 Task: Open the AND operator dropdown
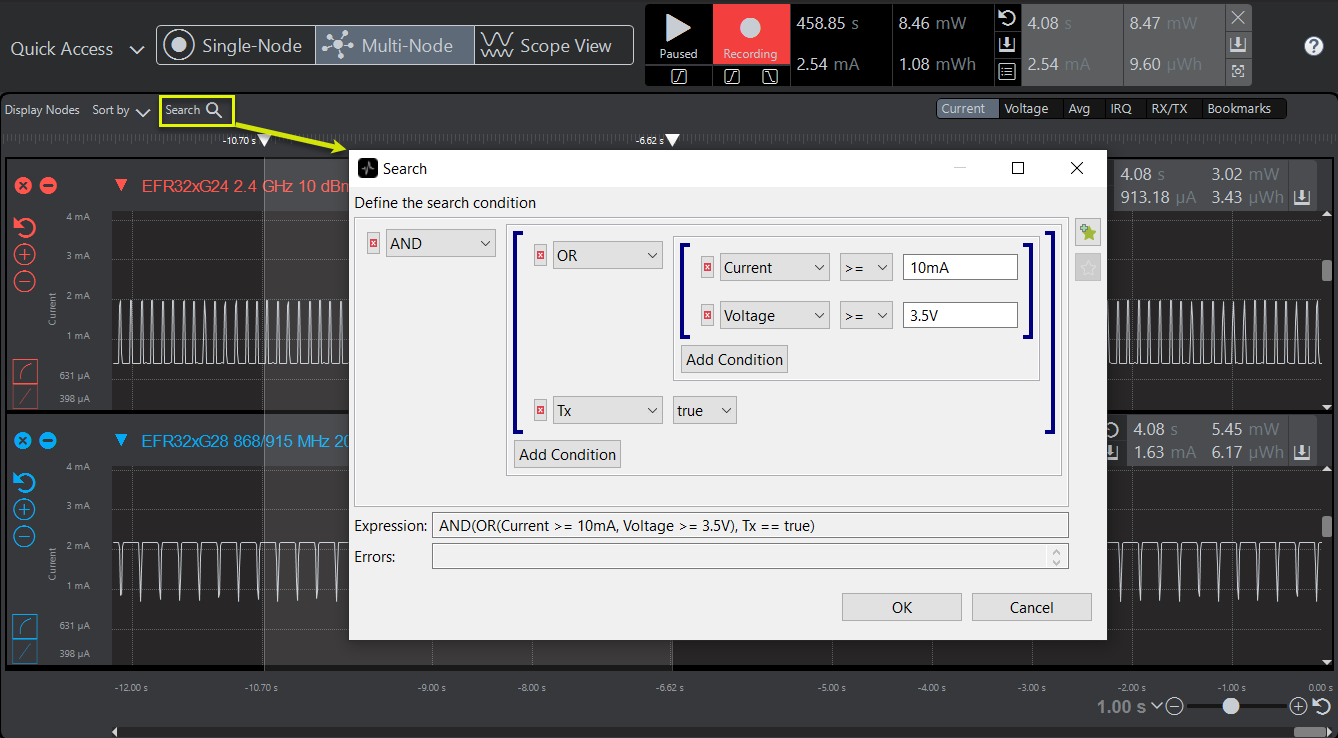[441, 243]
